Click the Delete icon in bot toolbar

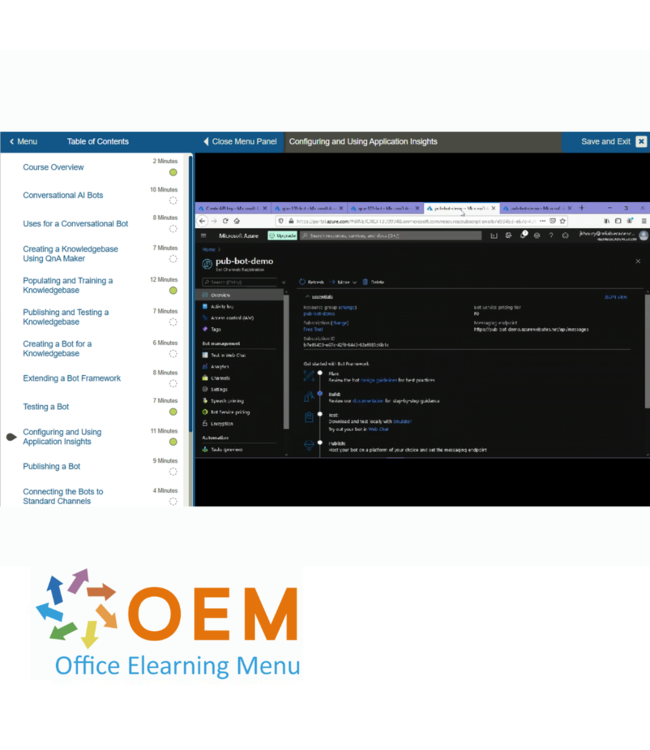[x=365, y=282]
